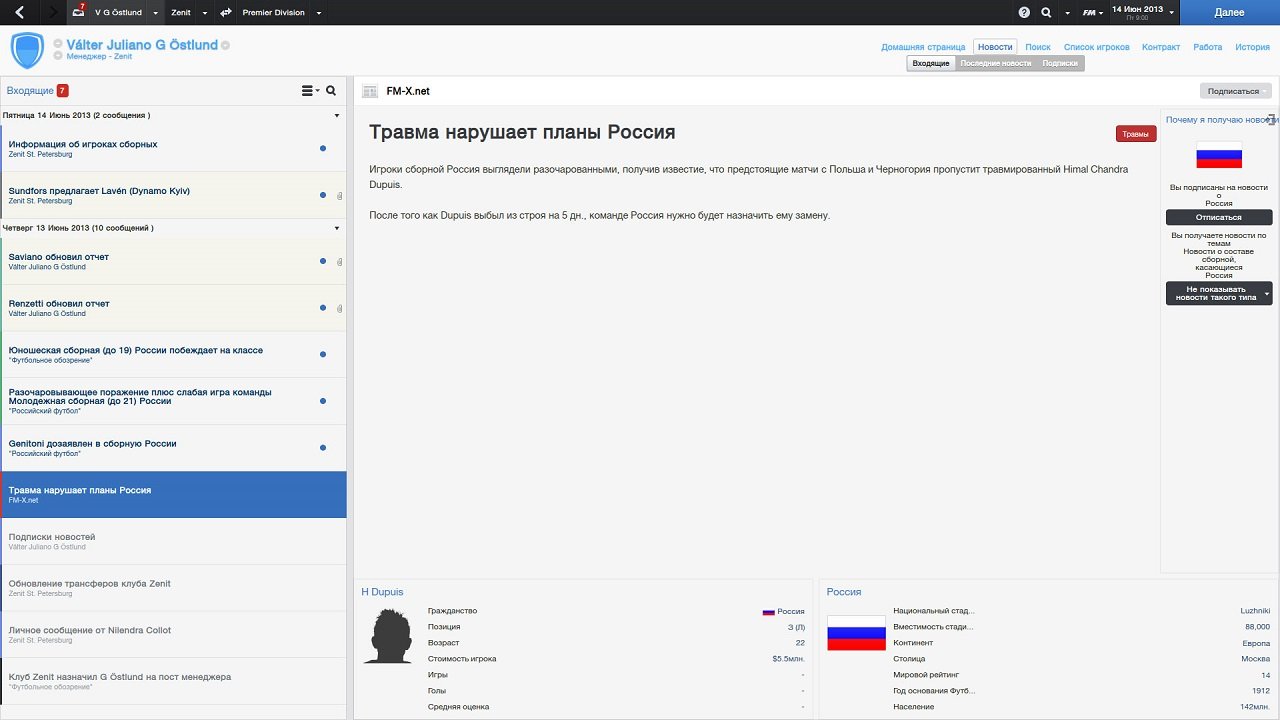
Task: Toggle unread dot on Saviano report message
Action: point(322,261)
